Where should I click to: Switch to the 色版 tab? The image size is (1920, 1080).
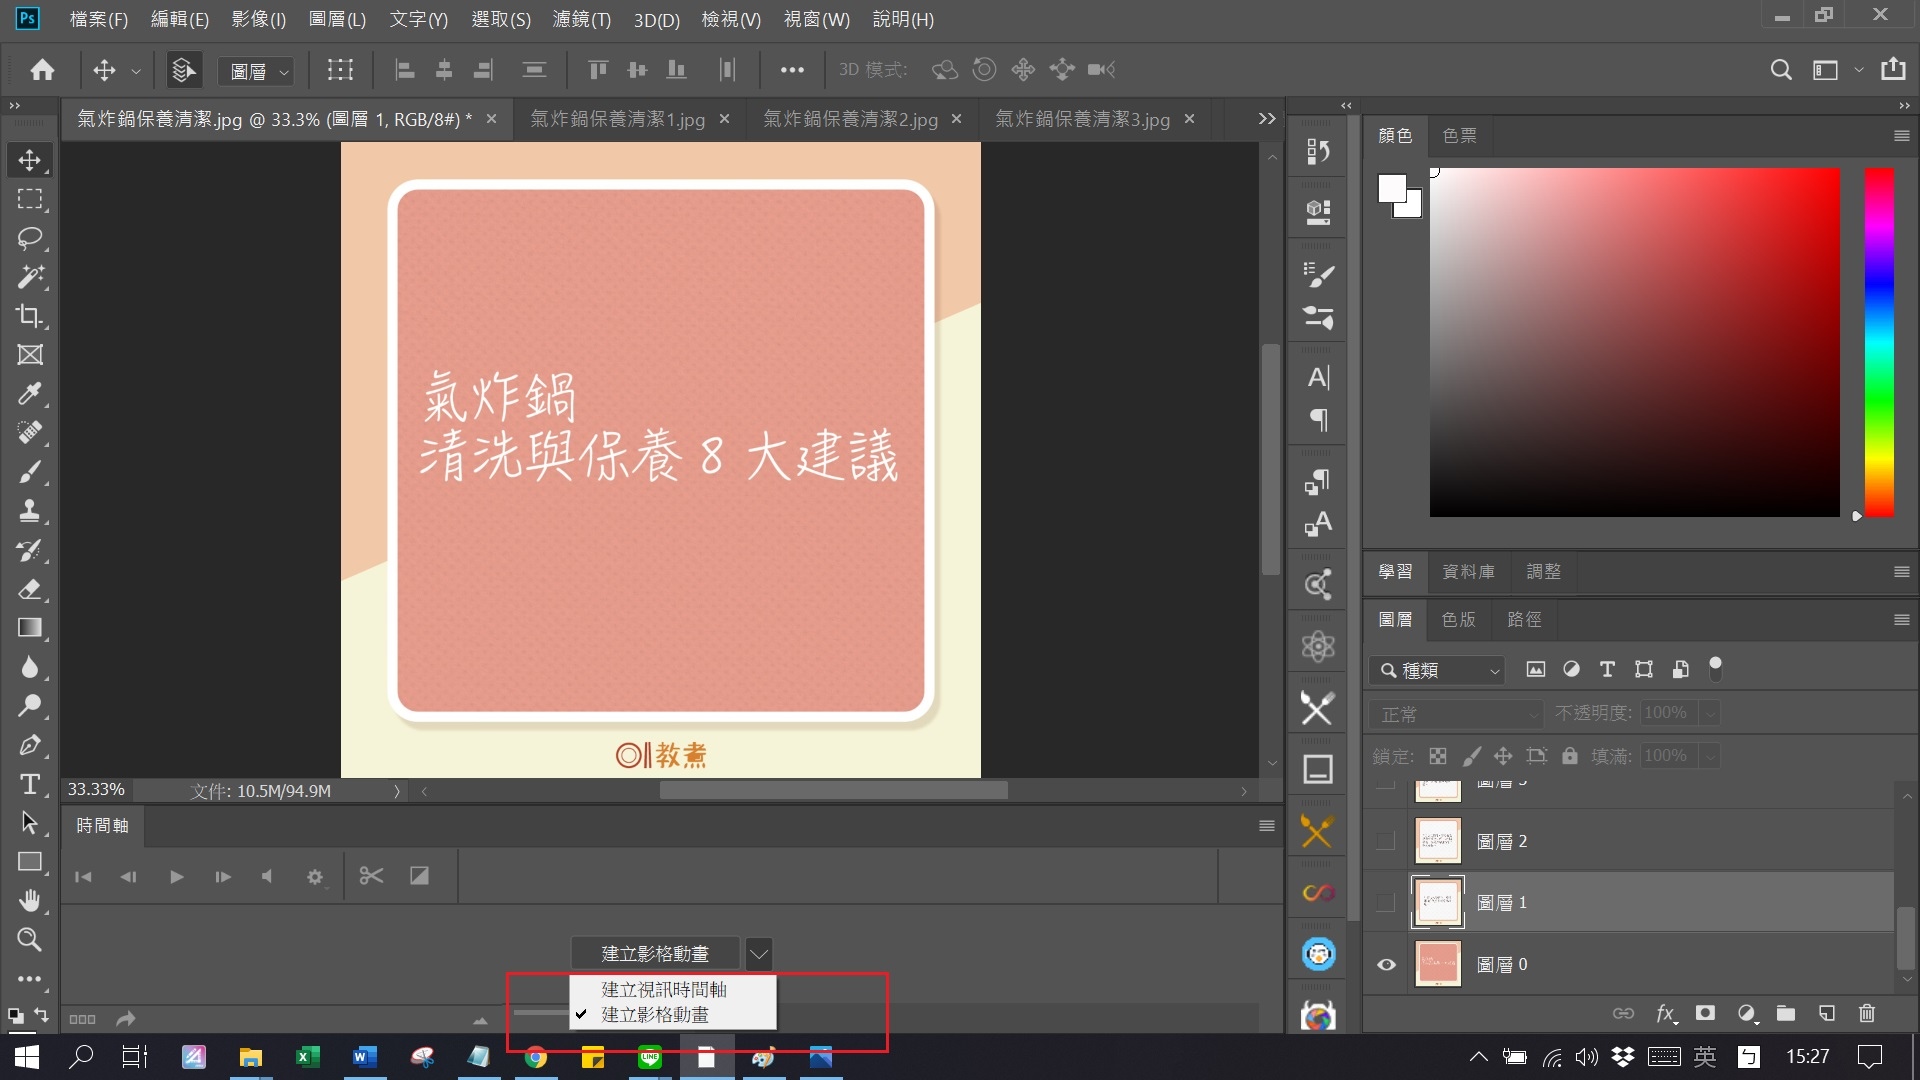click(1458, 620)
